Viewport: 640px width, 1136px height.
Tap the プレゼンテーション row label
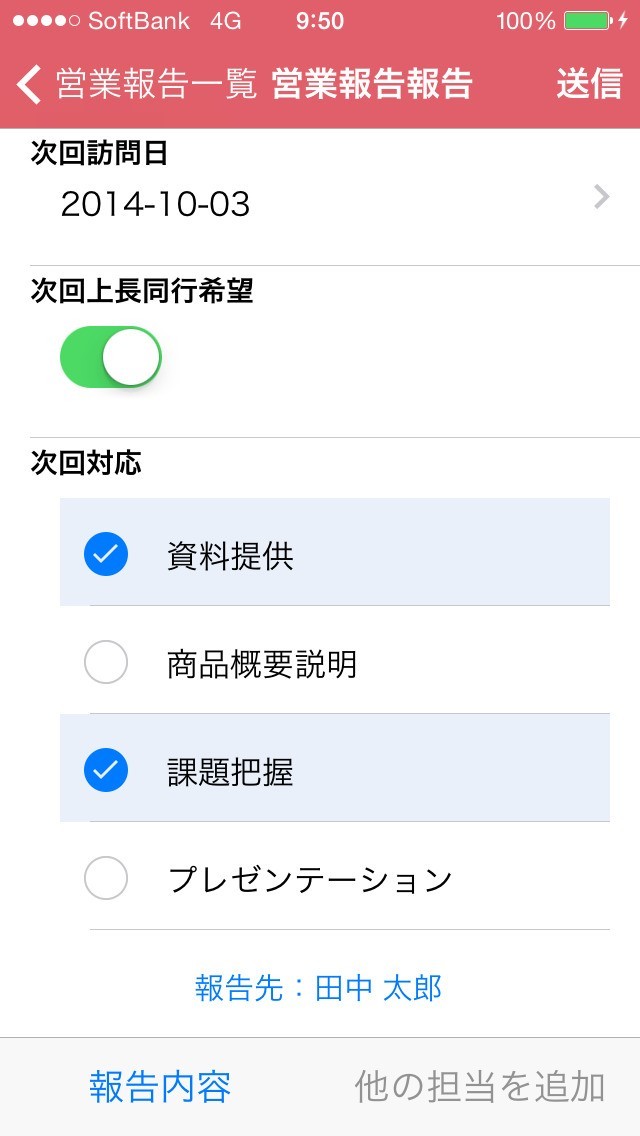pos(310,879)
